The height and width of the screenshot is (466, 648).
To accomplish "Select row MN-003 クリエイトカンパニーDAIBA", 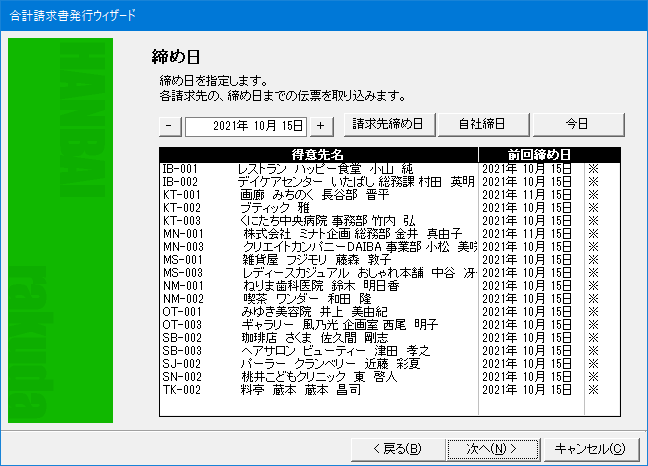I will point(390,247).
